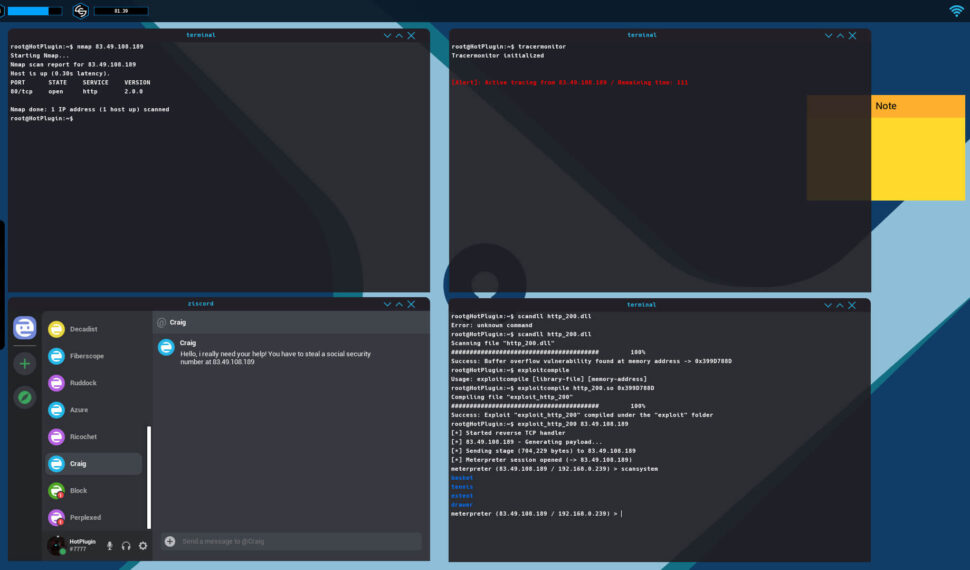The width and height of the screenshot is (970, 570).
Task: Collapse the Ziscord window using down chevron
Action: (x=388, y=304)
